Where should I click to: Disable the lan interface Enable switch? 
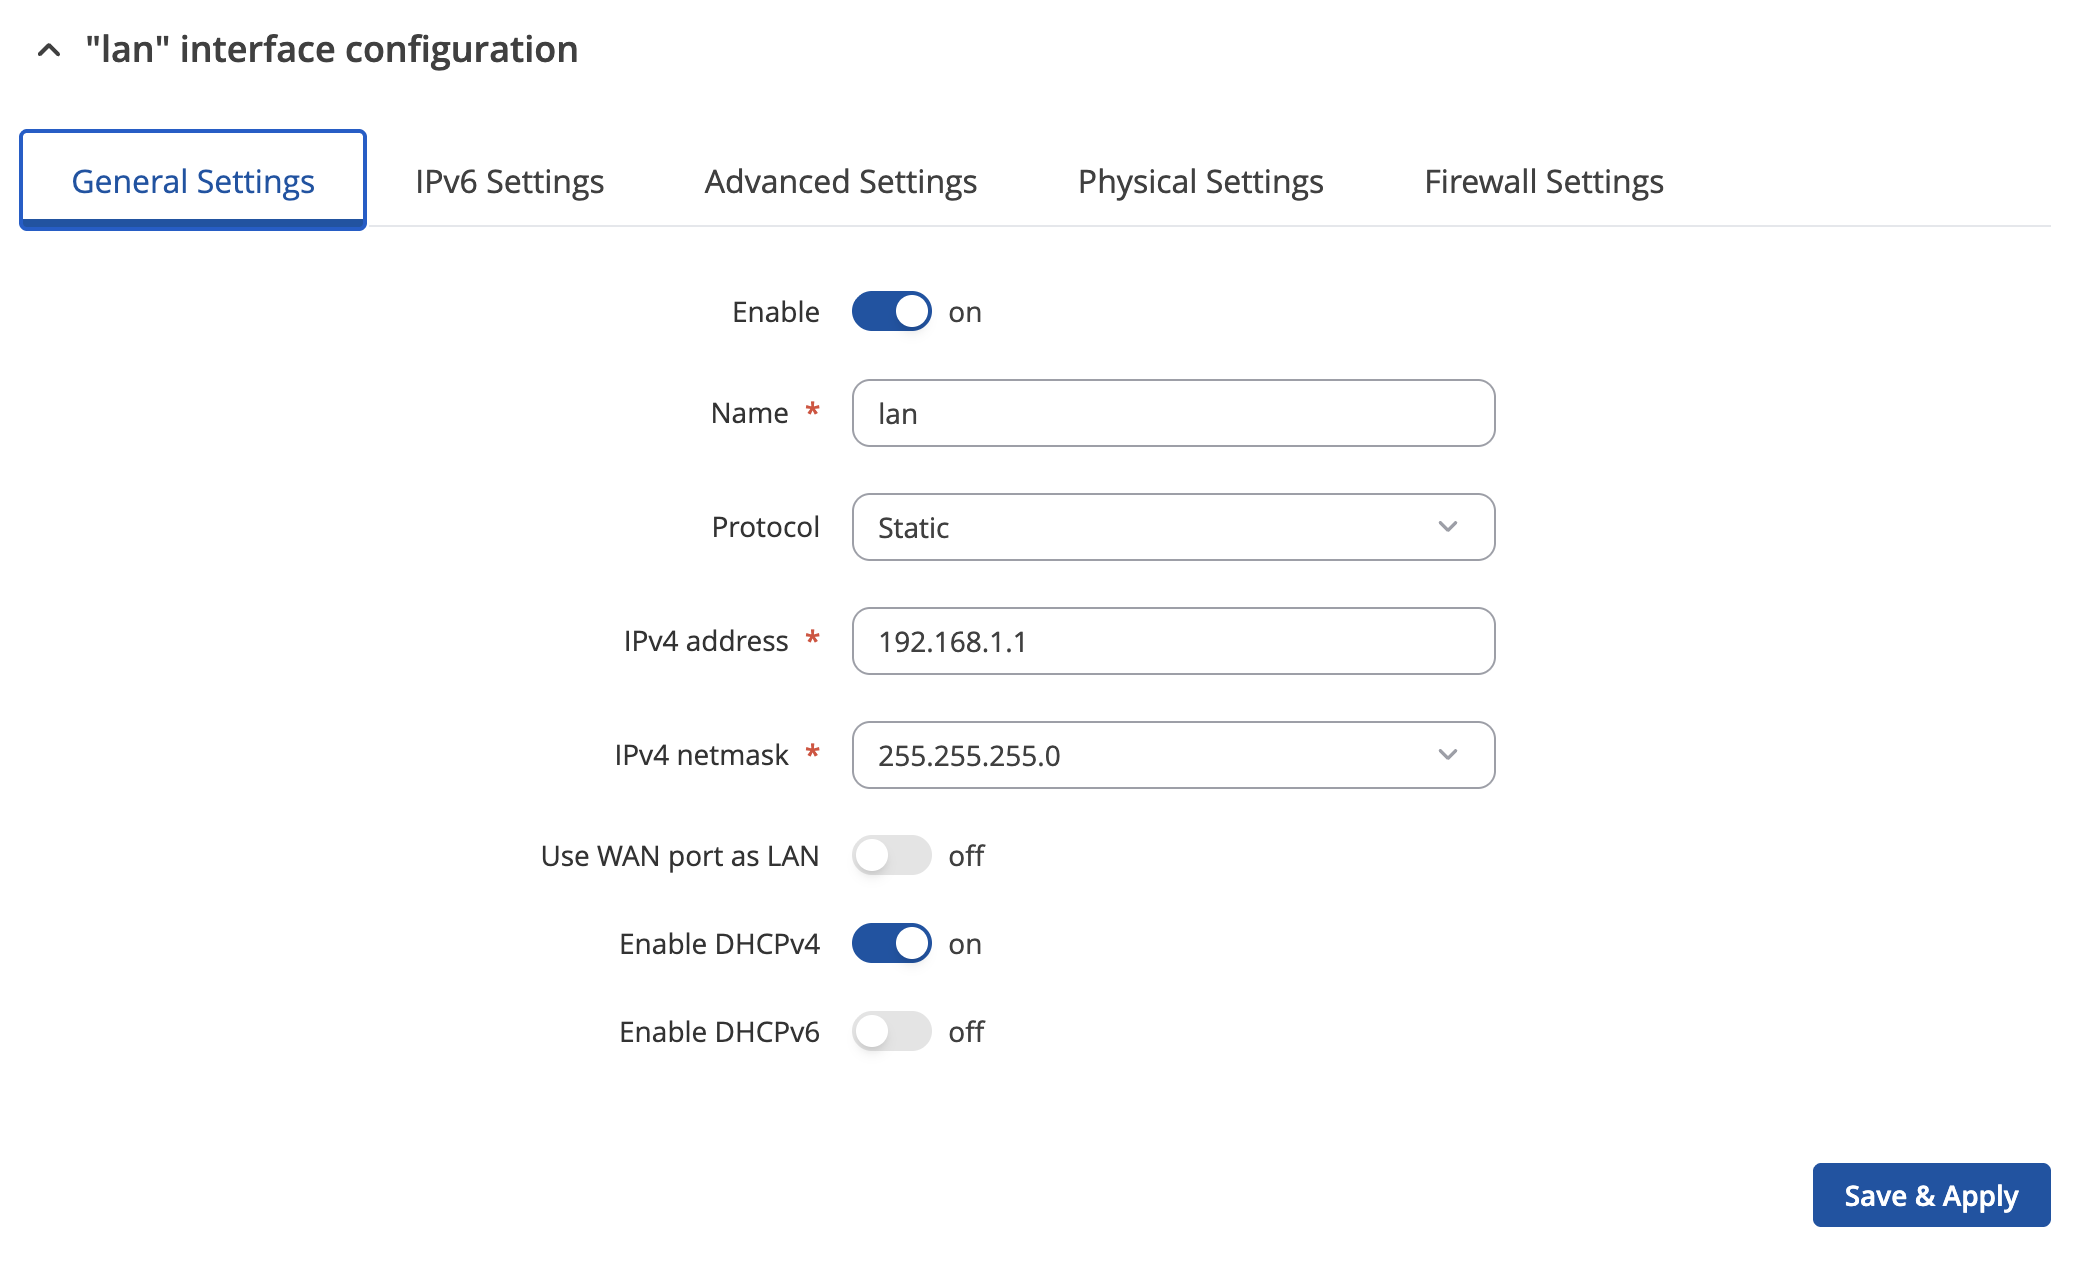pos(891,311)
